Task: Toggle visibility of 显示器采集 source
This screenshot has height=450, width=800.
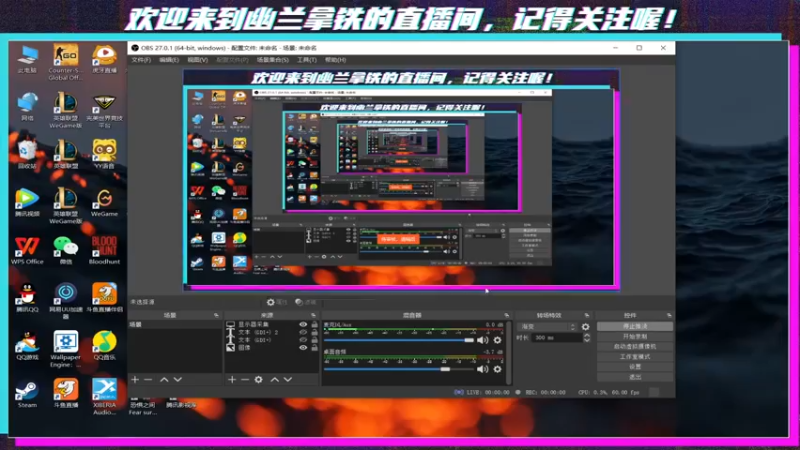Action: click(x=303, y=324)
